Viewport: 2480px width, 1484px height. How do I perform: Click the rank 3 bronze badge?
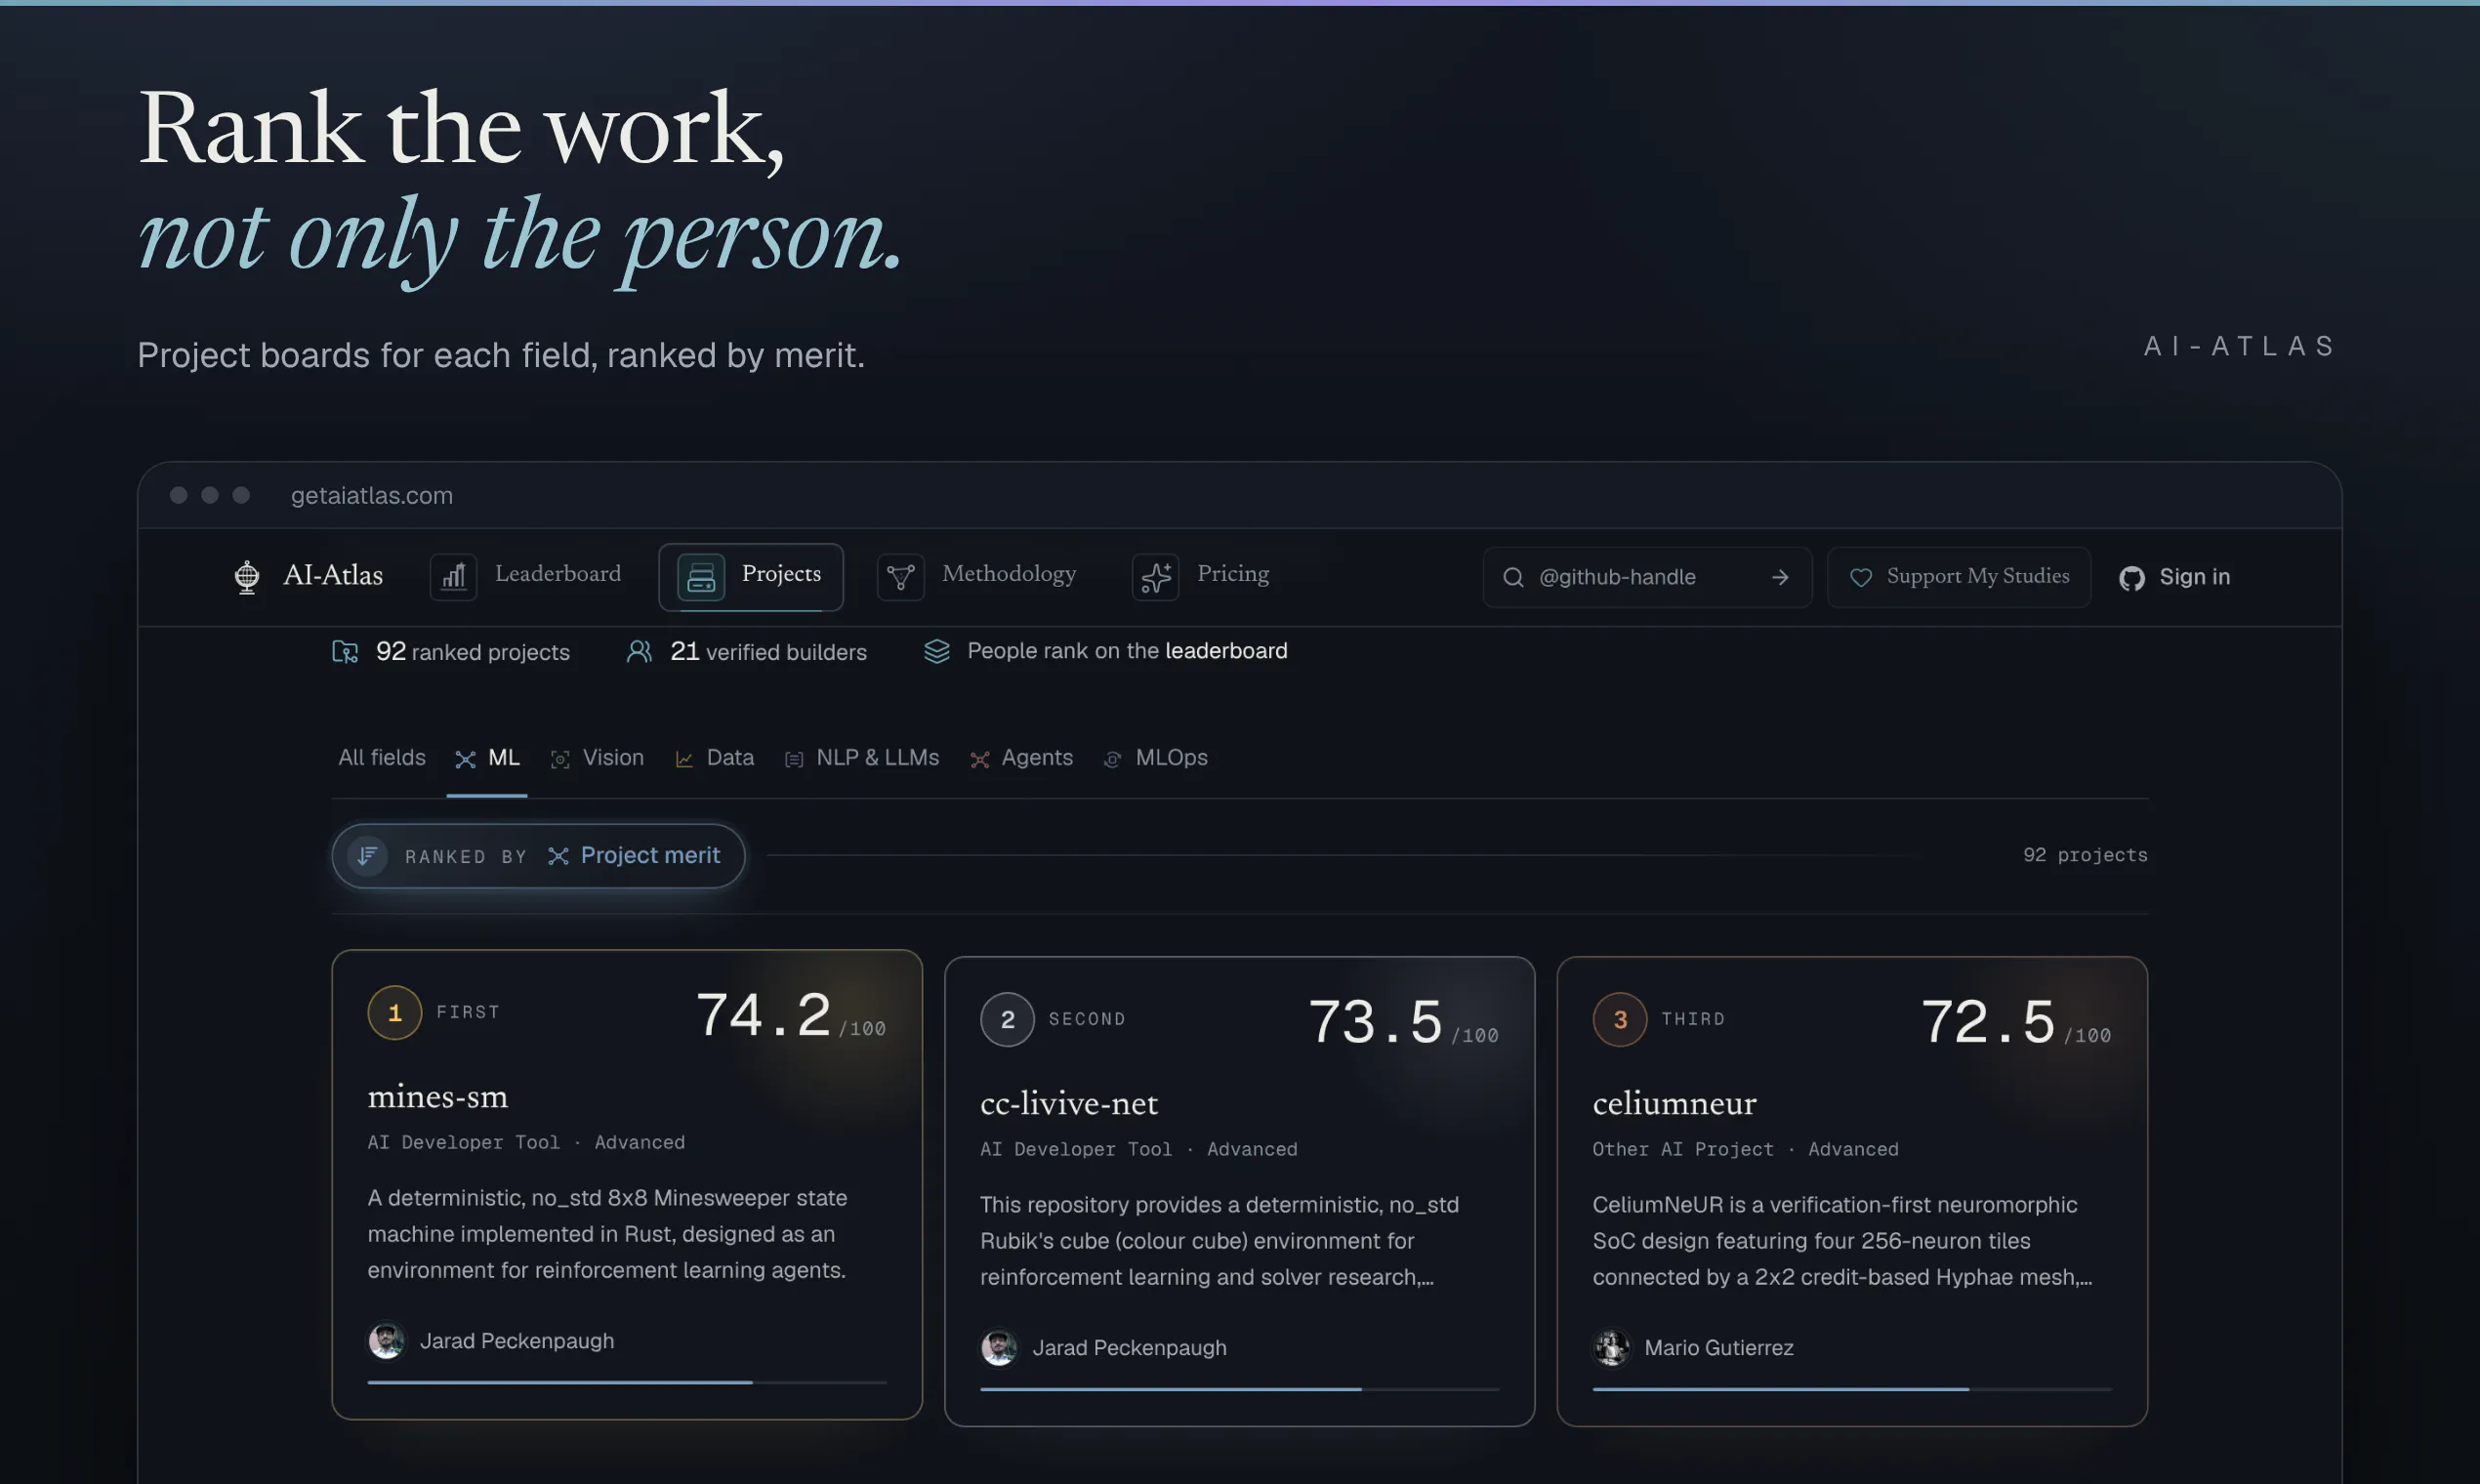(1620, 1020)
